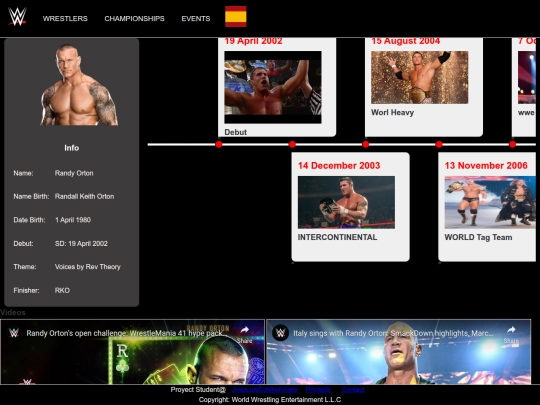Open the 15 August 2004 World Heavy image
The image size is (540, 405).
(x=419, y=77)
